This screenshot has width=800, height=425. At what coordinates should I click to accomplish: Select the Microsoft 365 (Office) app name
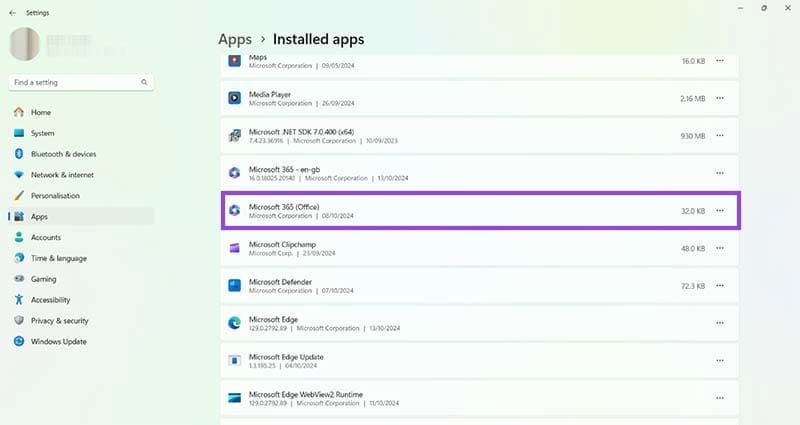284,207
